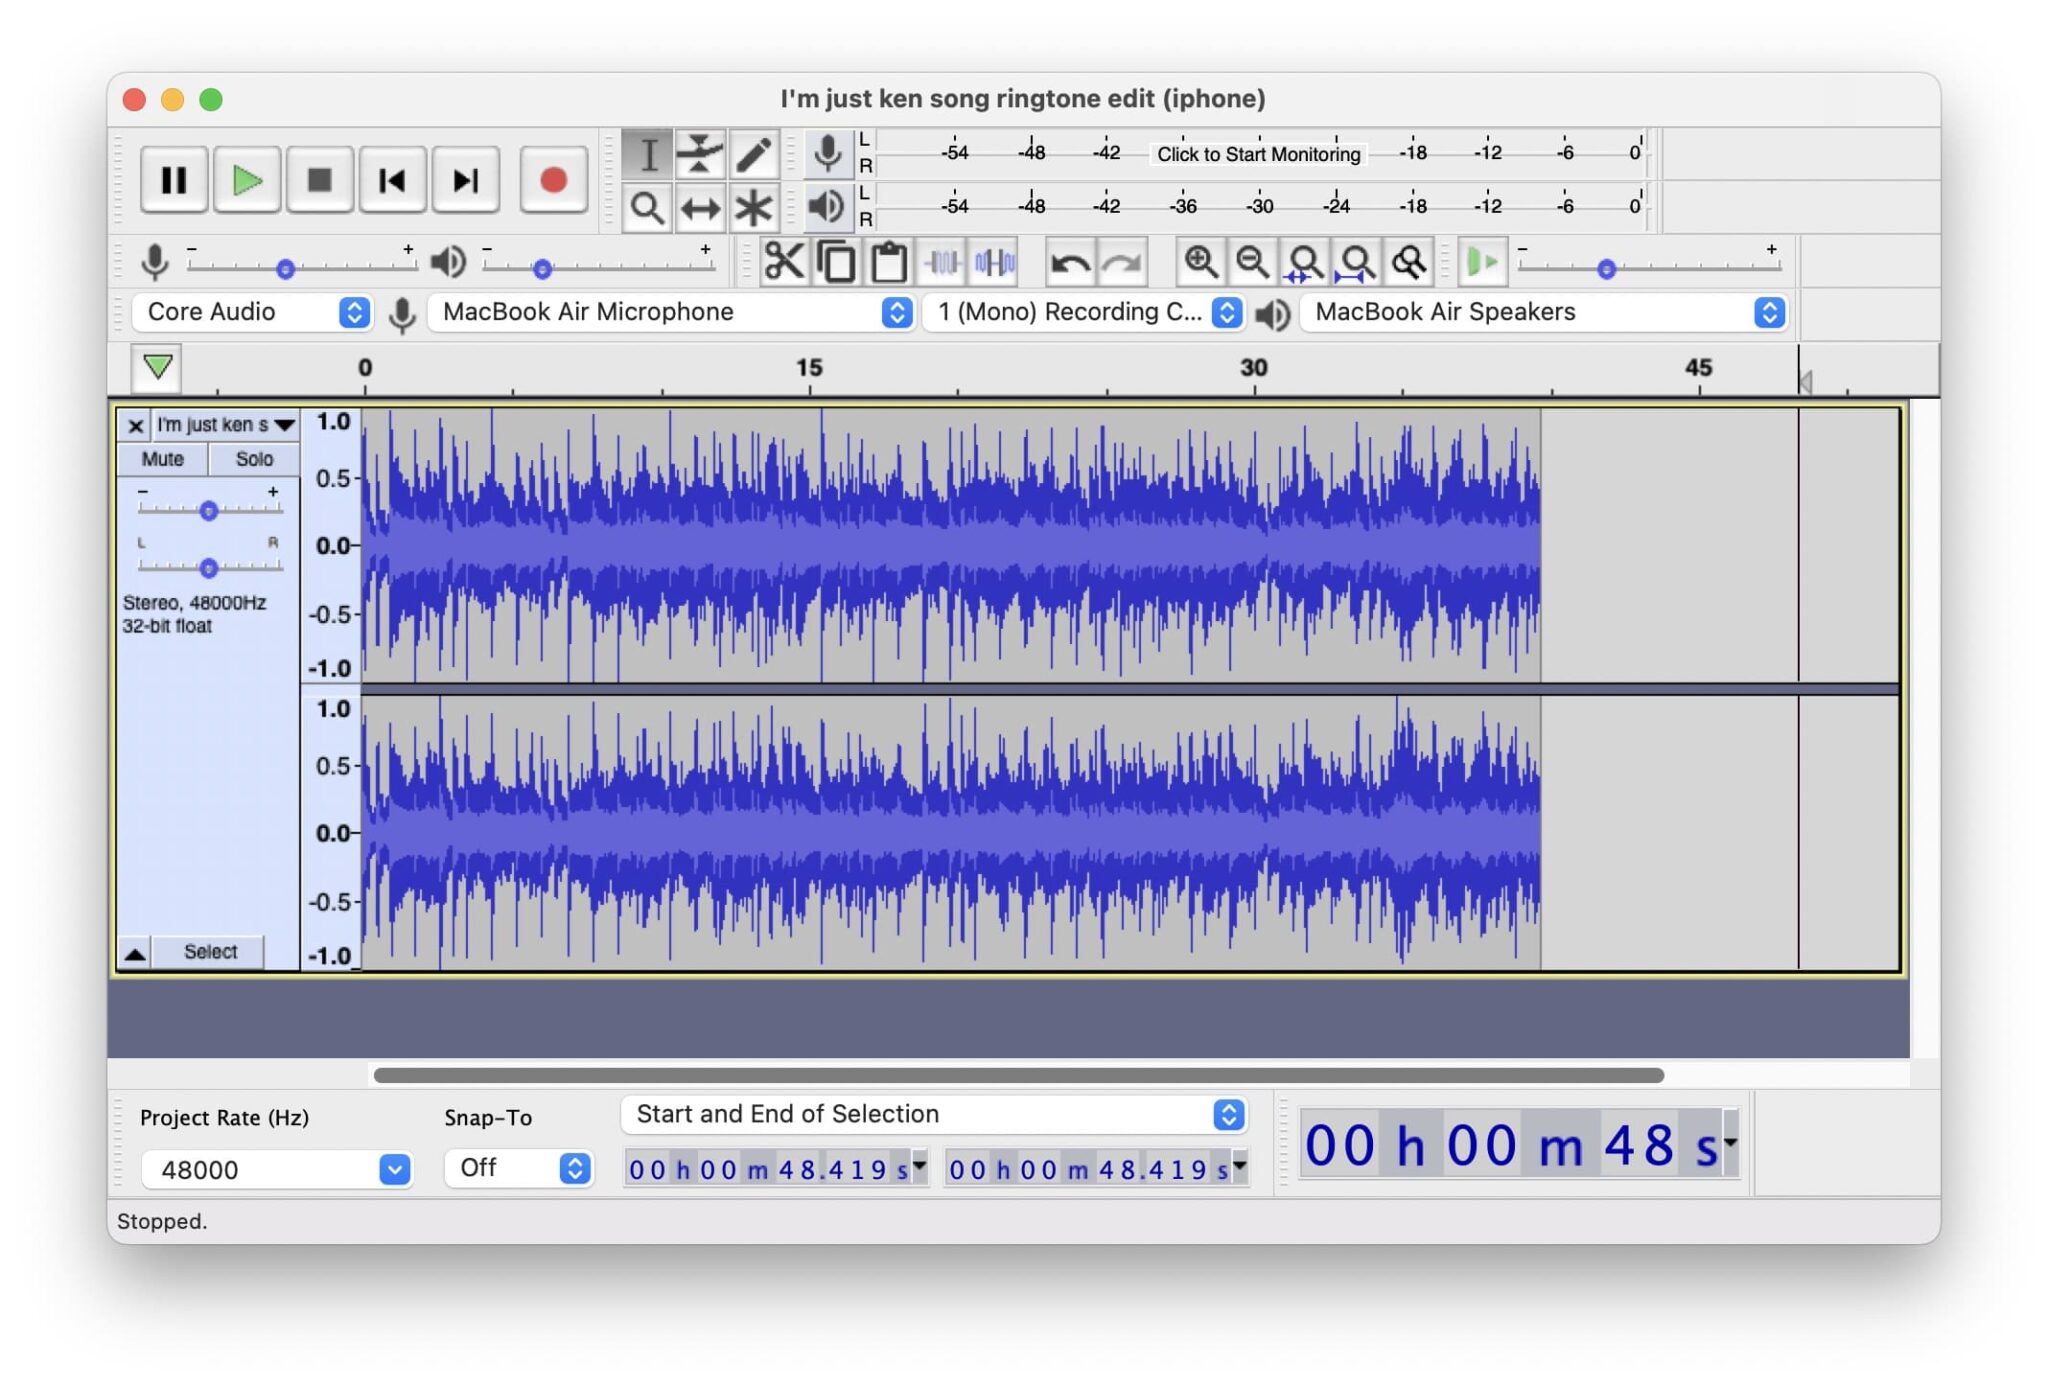This screenshot has height=1386, width=2048.
Task: Trim audio outside selection
Action: click(x=941, y=261)
